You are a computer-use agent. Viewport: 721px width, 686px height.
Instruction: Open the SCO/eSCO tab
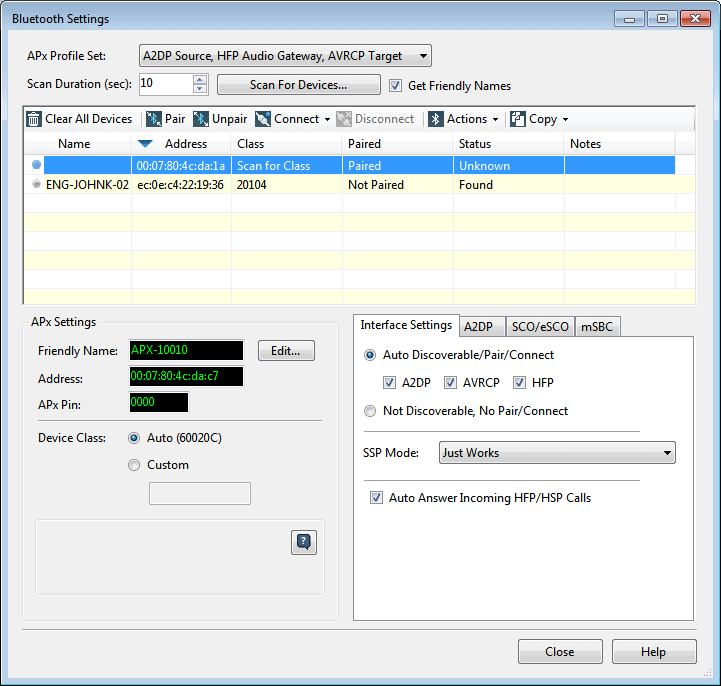point(538,326)
